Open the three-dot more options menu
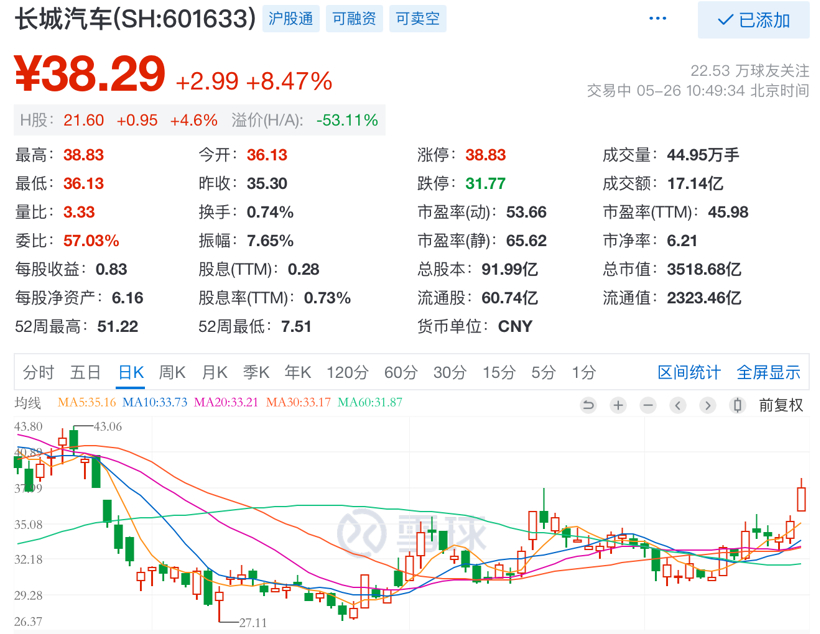This screenshot has height=634, width=820. (x=657, y=18)
